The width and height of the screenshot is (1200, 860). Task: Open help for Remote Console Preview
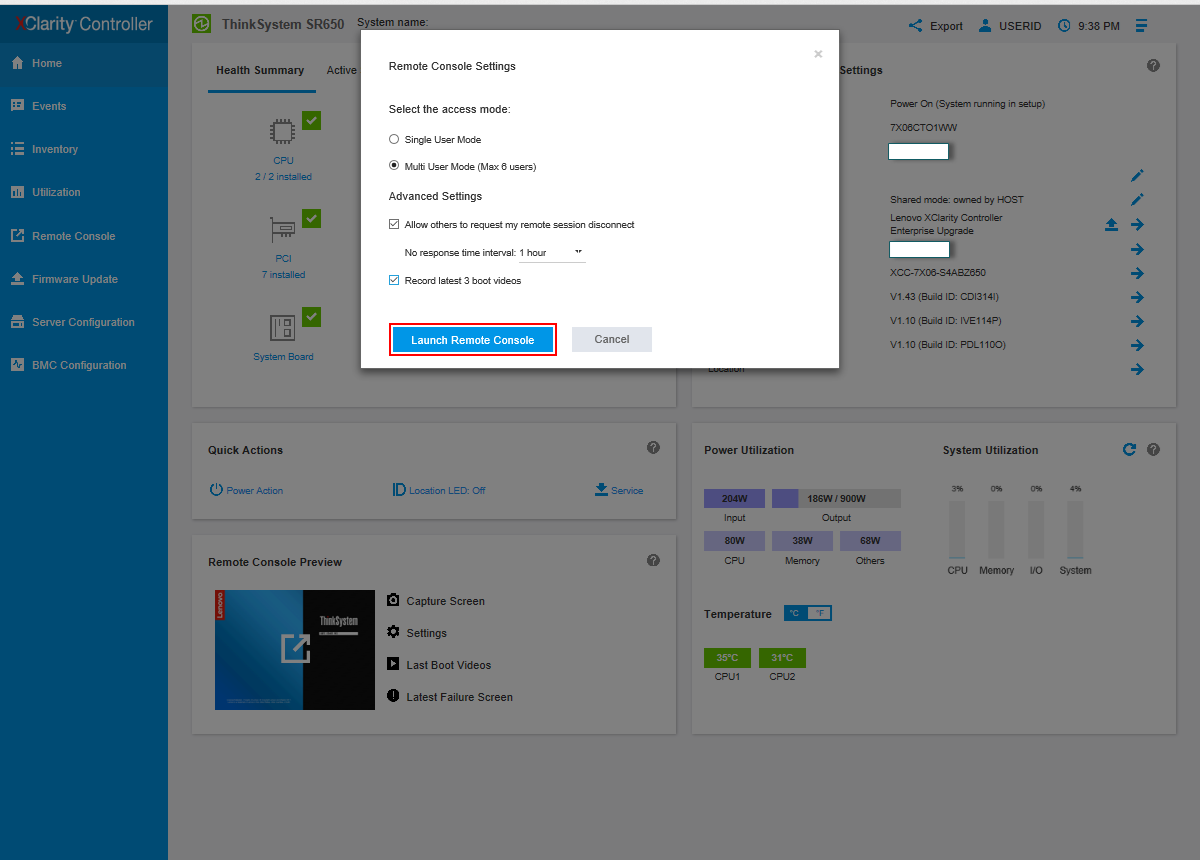653,560
